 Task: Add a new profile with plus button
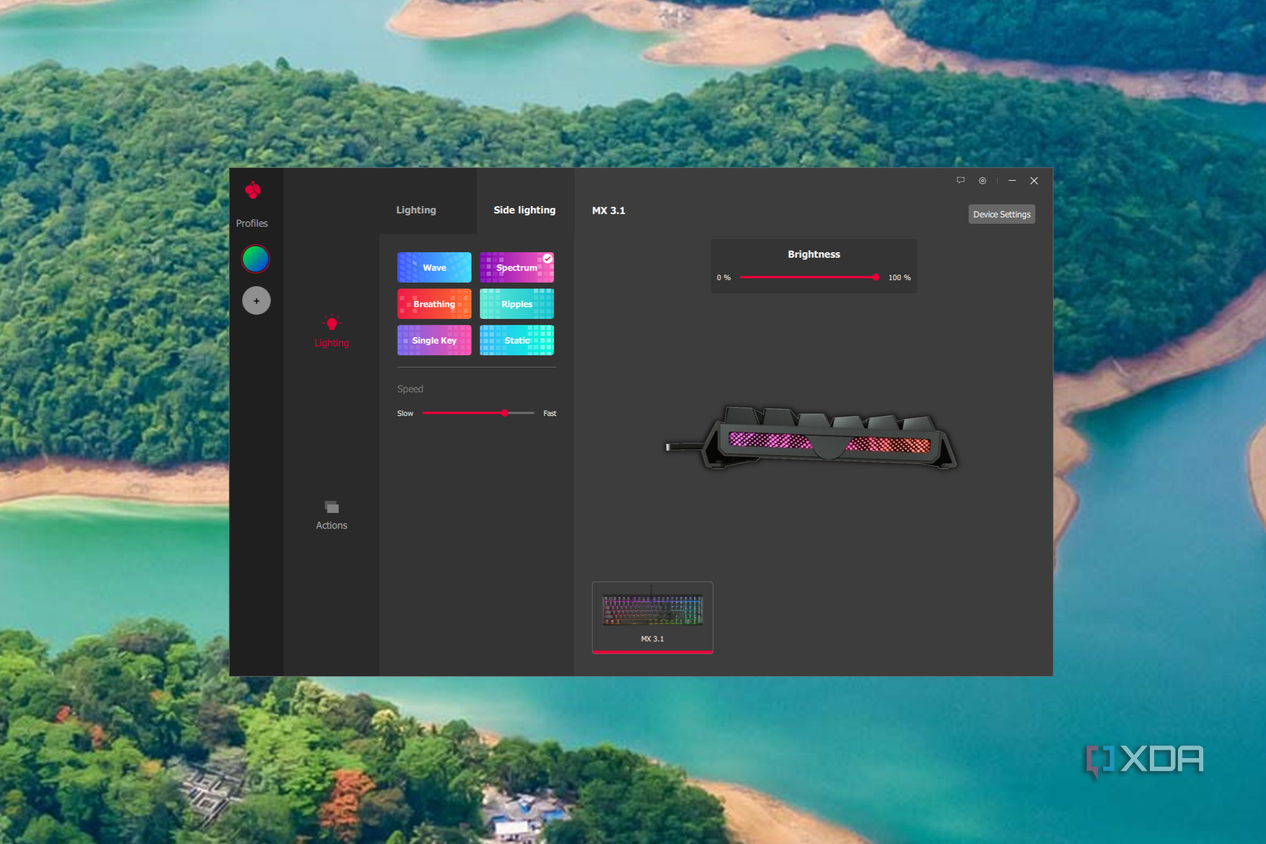tap(256, 301)
